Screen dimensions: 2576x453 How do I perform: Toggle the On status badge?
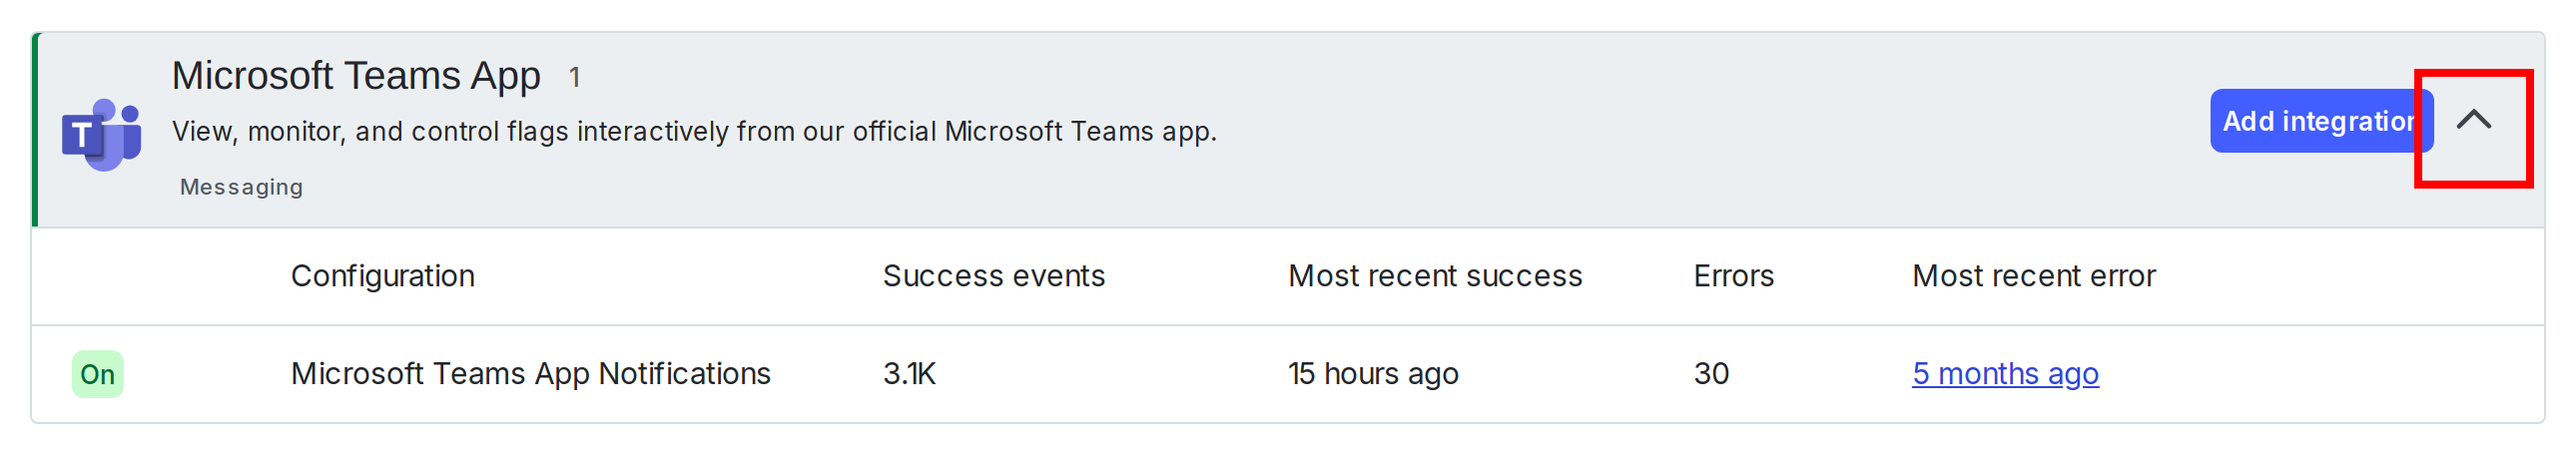[97, 374]
